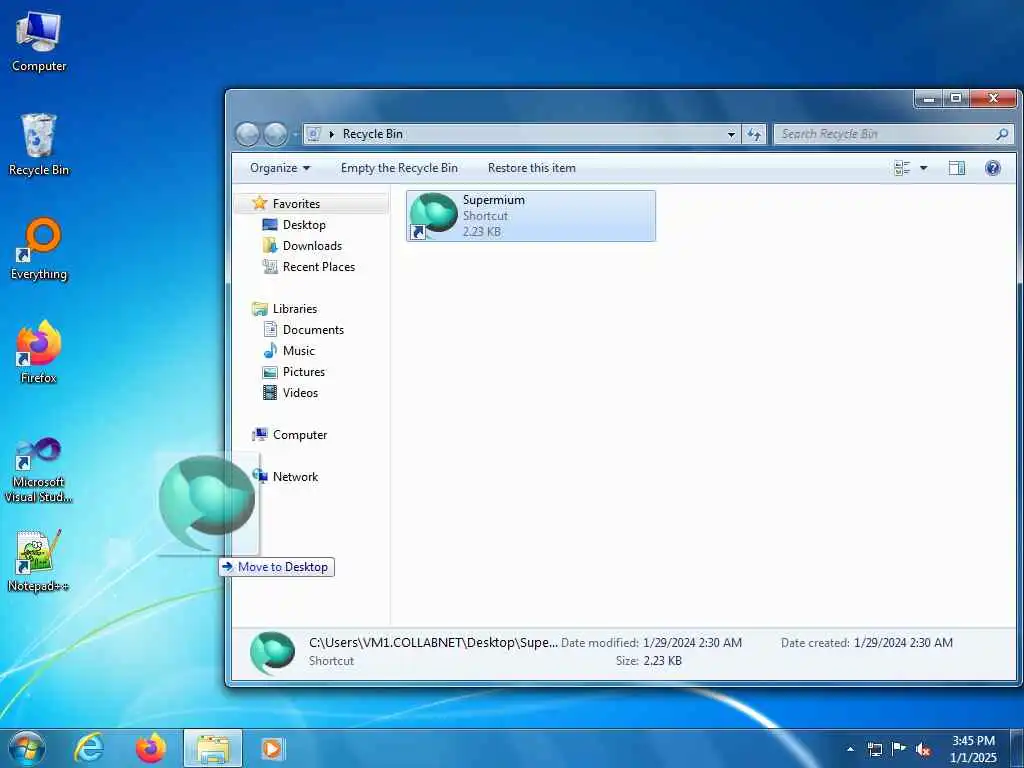
Task: Click the Recycle Bin icon in address bar
Action: point(314,134)
